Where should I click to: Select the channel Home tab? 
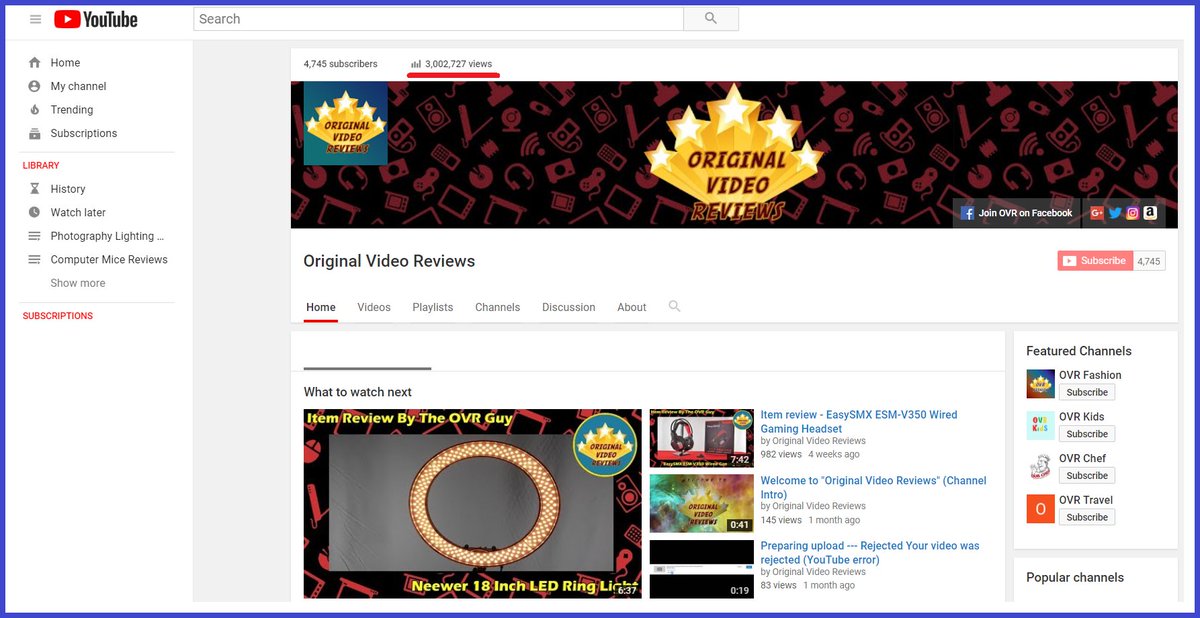321,307
